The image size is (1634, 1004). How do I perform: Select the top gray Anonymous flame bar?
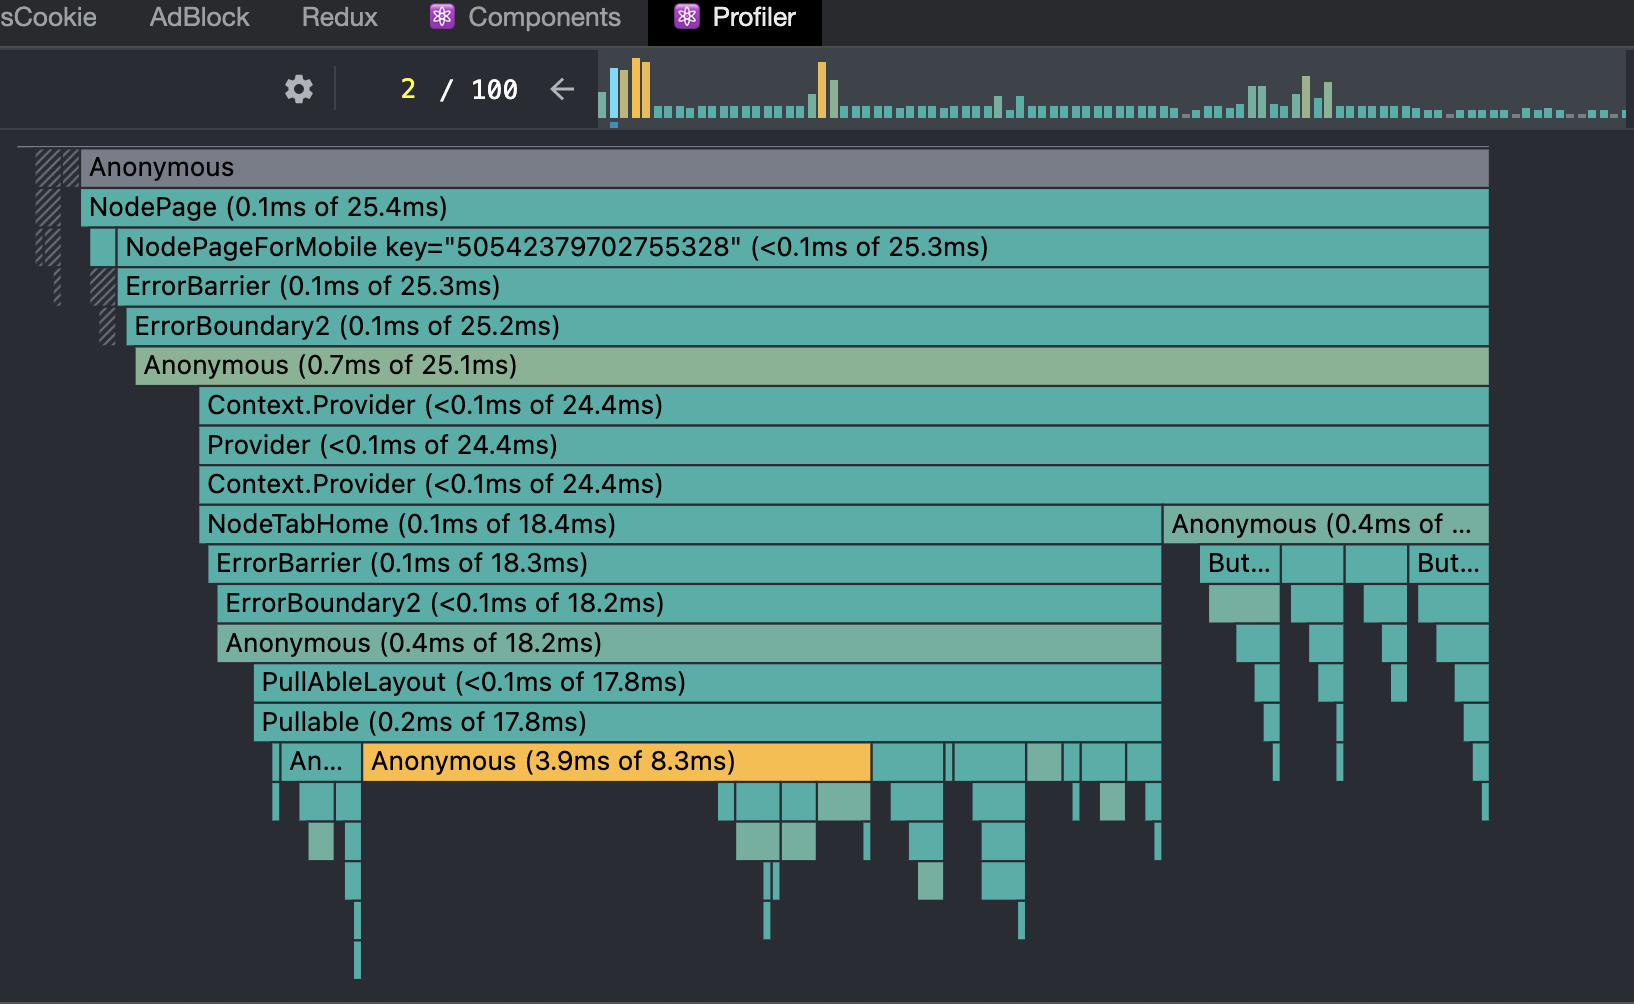(784, 167)
